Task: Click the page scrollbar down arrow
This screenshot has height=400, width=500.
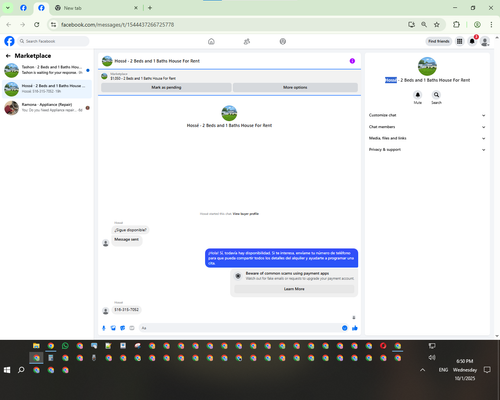Action: [497, 336]
